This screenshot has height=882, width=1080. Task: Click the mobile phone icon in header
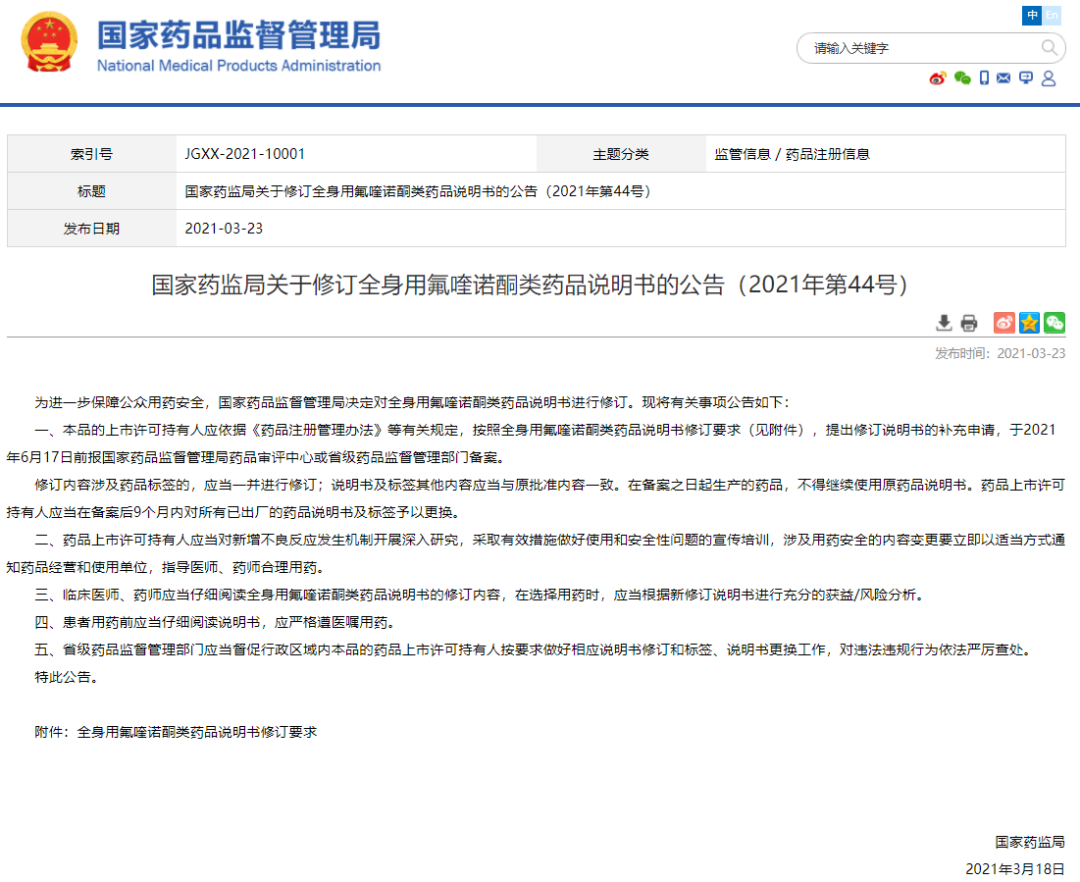984,78
